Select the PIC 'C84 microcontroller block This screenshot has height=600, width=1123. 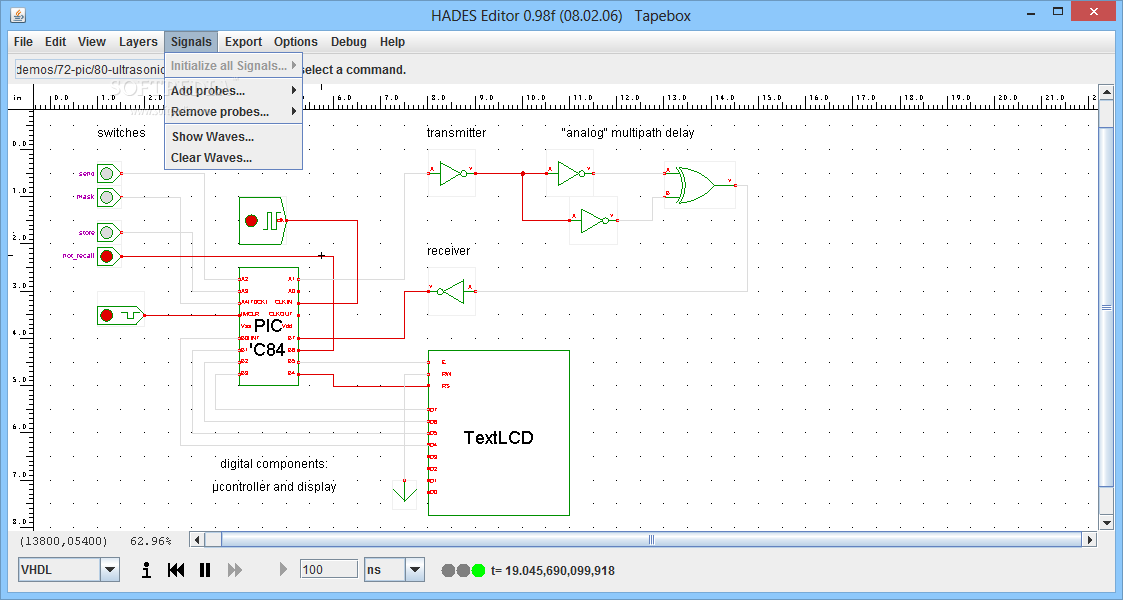click(269, 326)
